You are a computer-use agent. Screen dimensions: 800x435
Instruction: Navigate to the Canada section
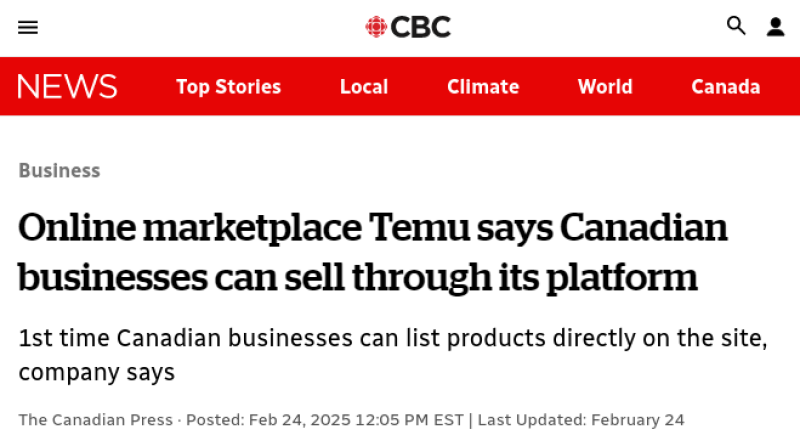point(726,87)
